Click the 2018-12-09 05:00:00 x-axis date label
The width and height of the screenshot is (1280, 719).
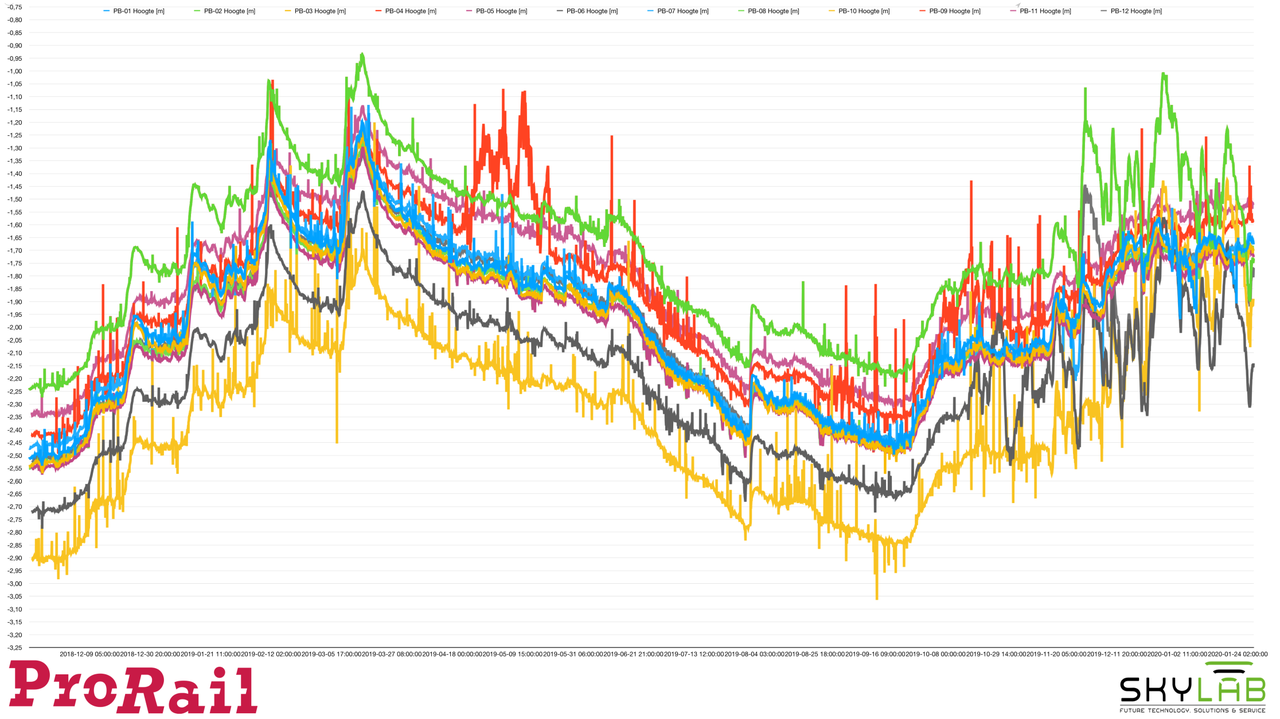click(90, 654)
